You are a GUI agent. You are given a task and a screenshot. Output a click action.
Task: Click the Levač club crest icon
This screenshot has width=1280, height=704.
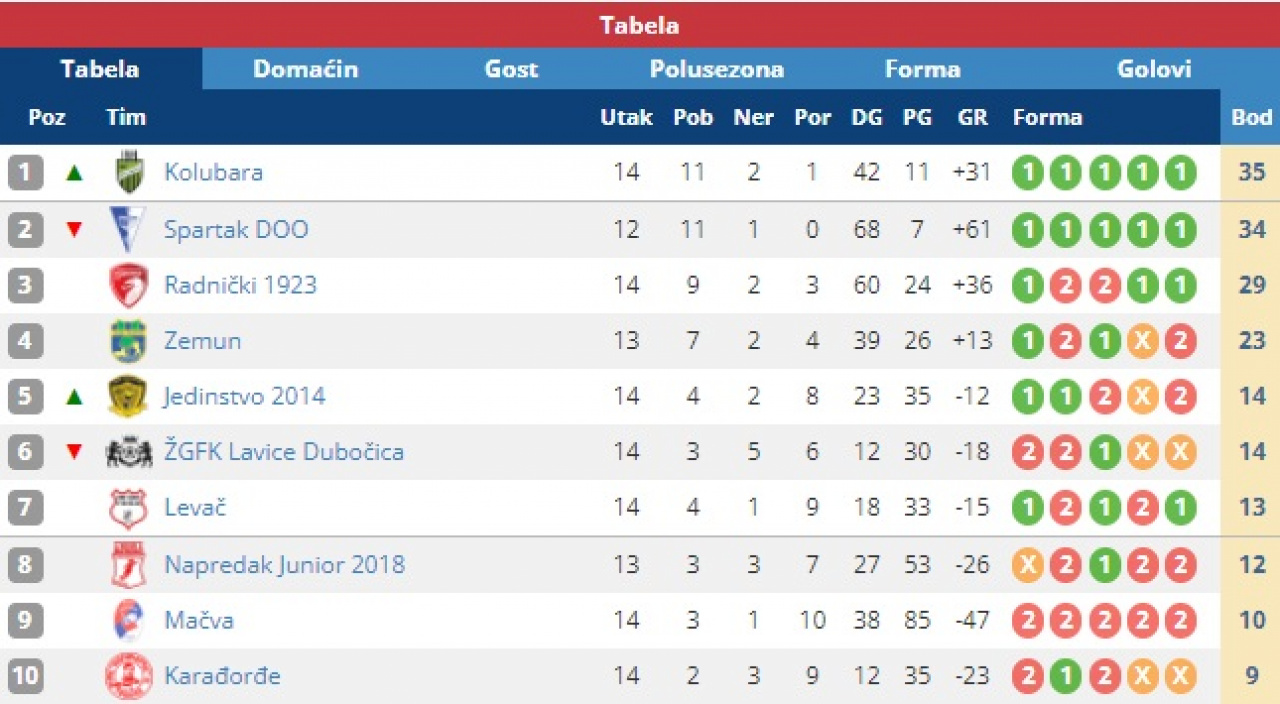pos(128,508)
